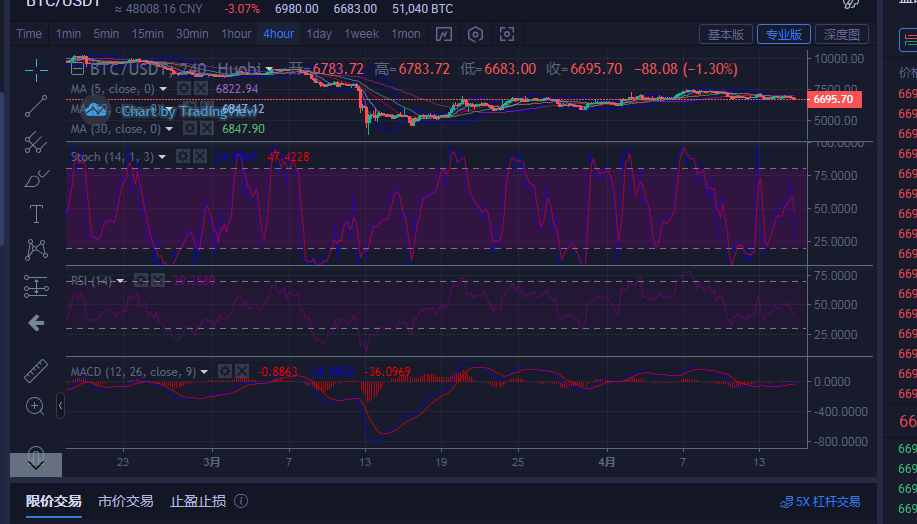Remove the MA 5 indicator
Image resolution: width=917 pixels, height=524 pixels.
coord(201,88)
